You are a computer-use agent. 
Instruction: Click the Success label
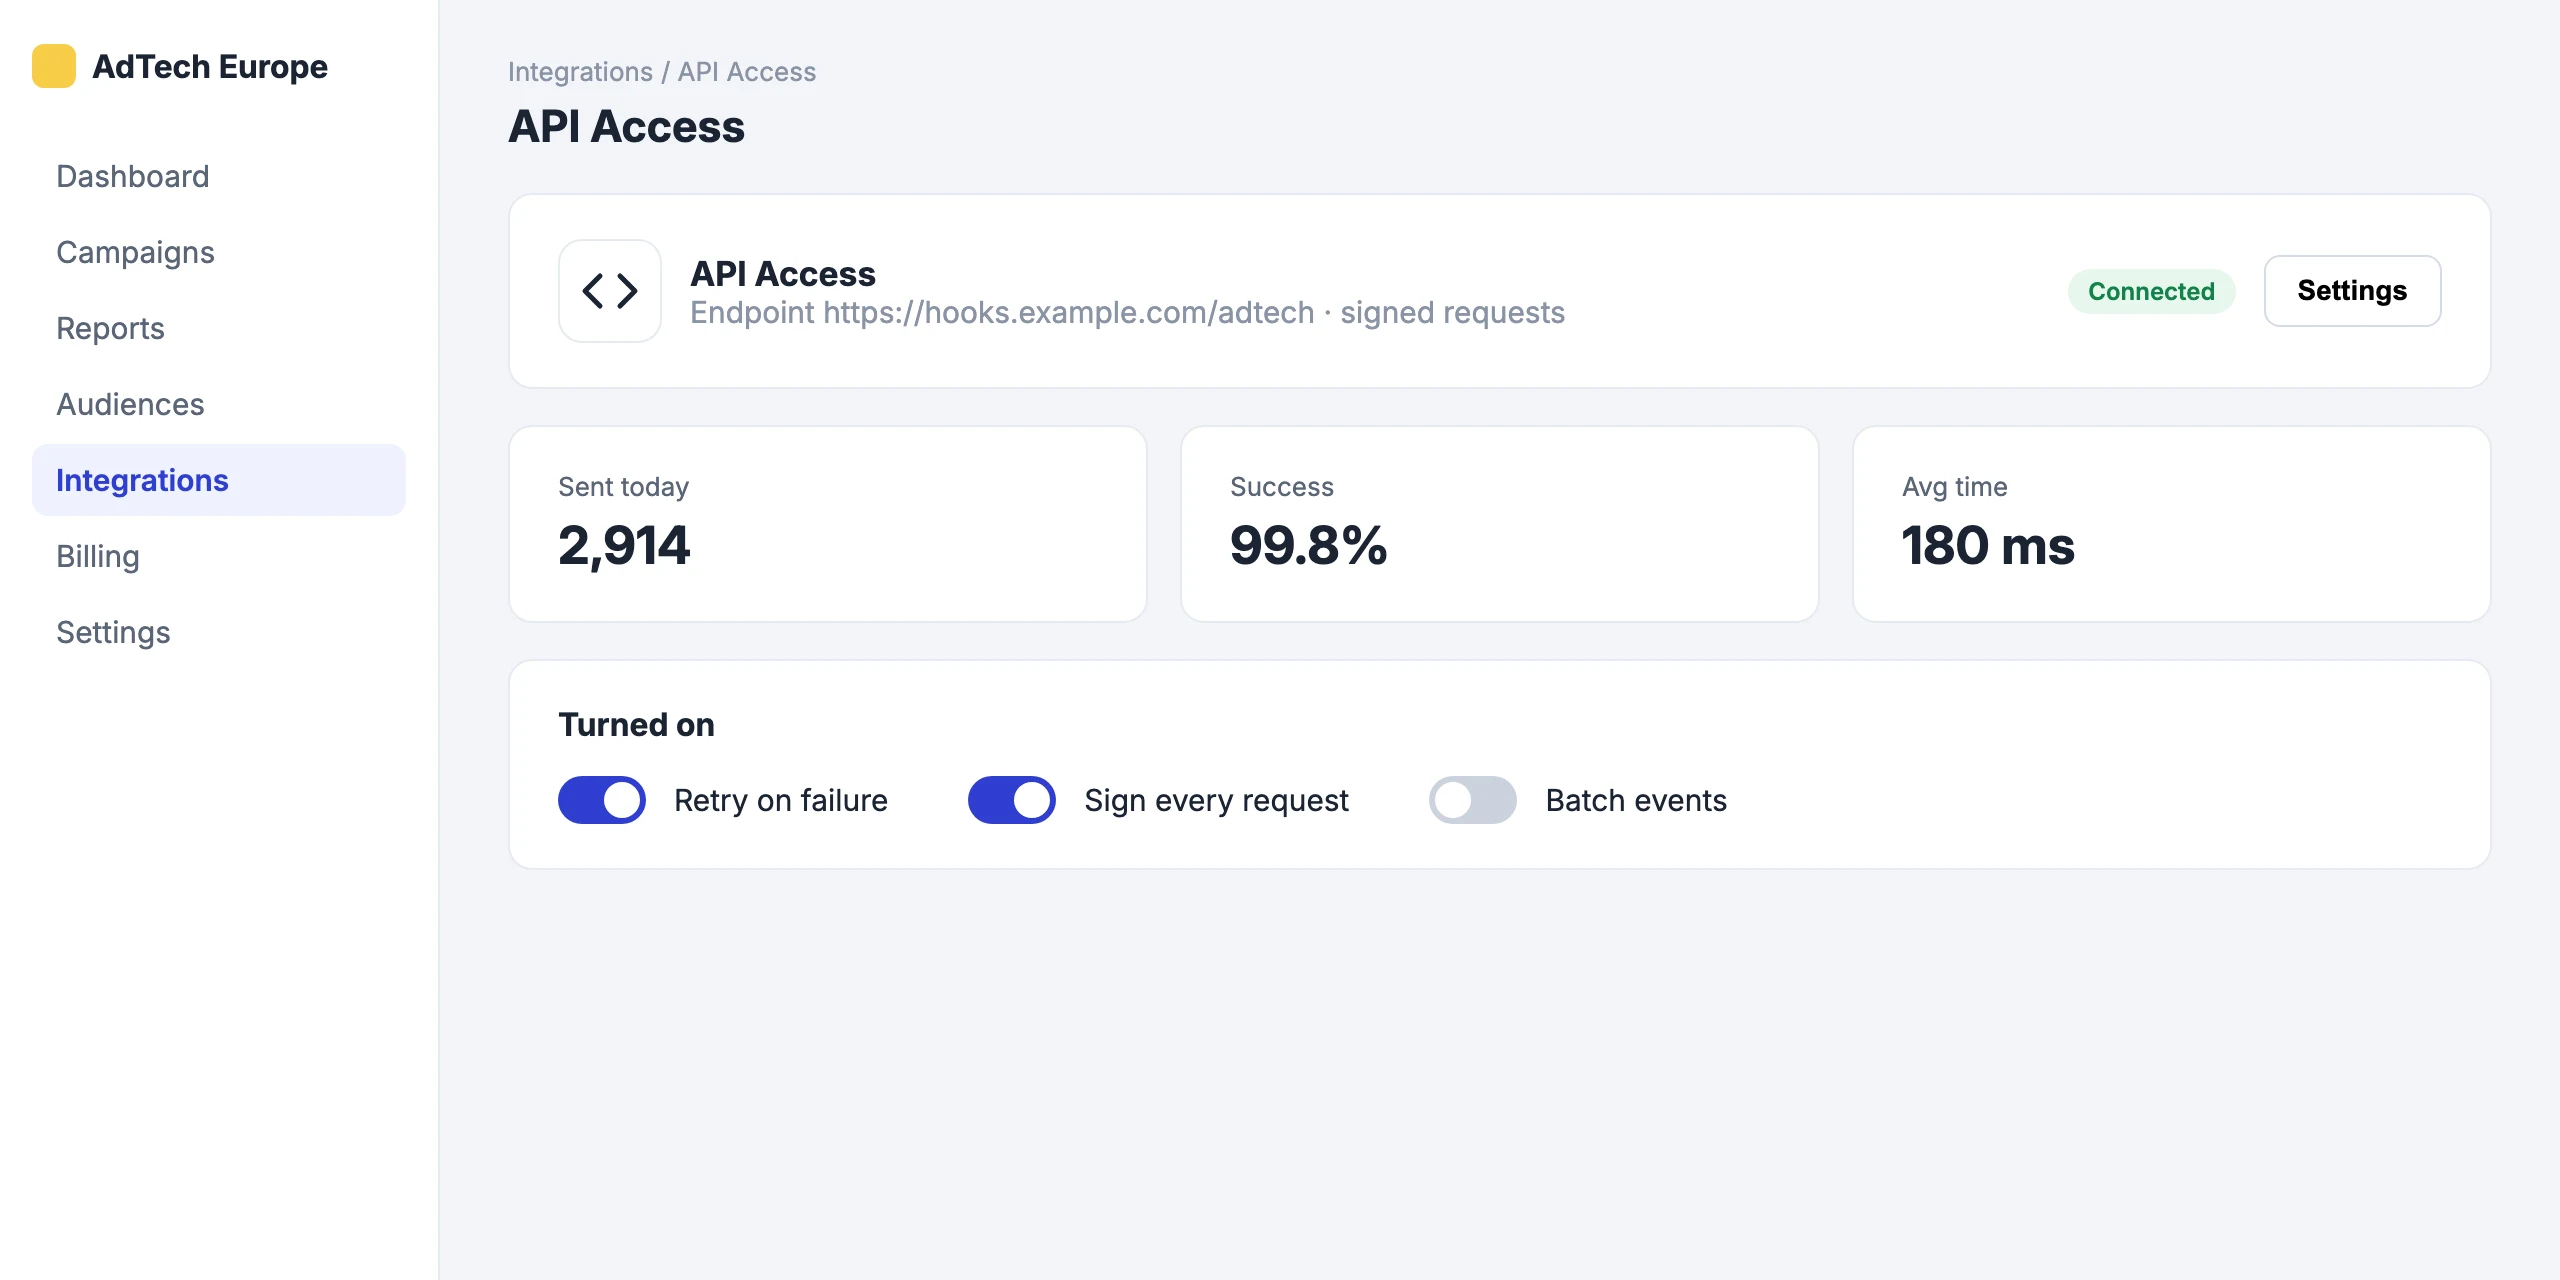(x=1281, y=487)
